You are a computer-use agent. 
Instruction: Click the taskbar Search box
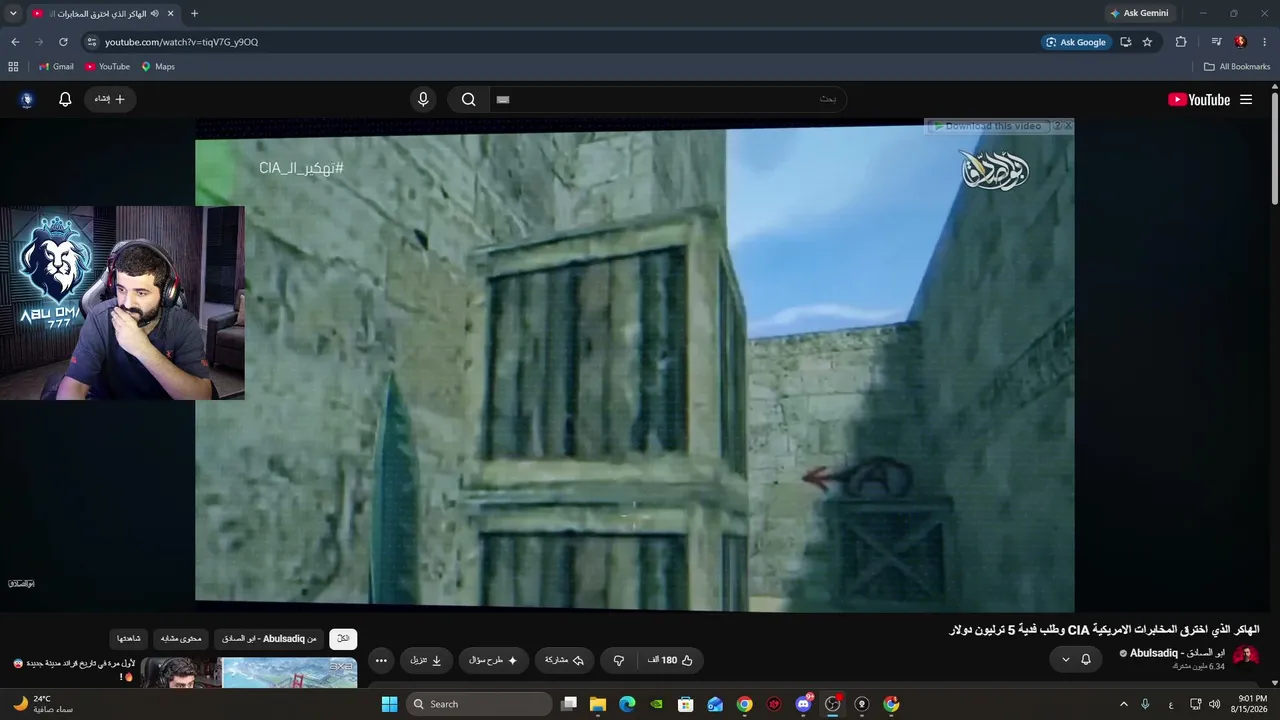[x=480, y=704]
